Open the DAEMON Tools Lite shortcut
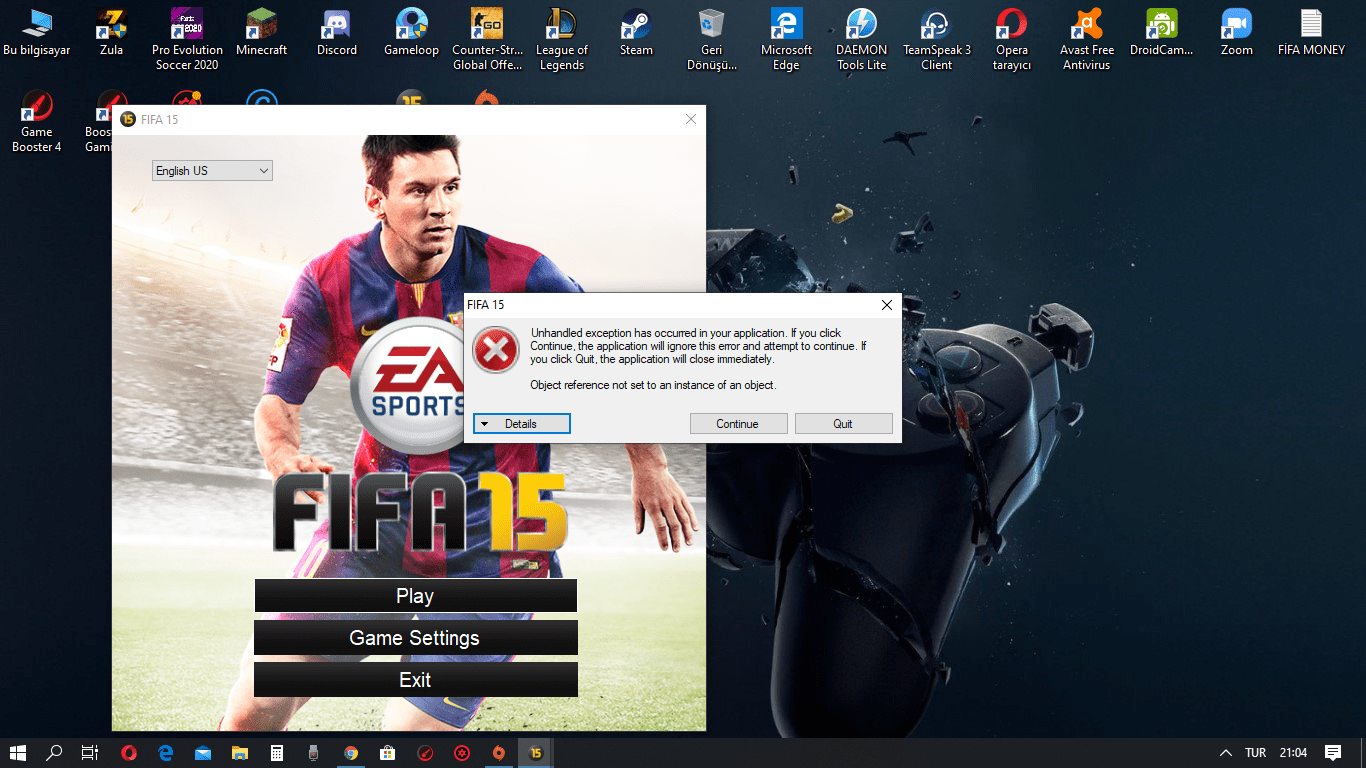The height and width of the screenshot is (768, 1366). point(861,39)
